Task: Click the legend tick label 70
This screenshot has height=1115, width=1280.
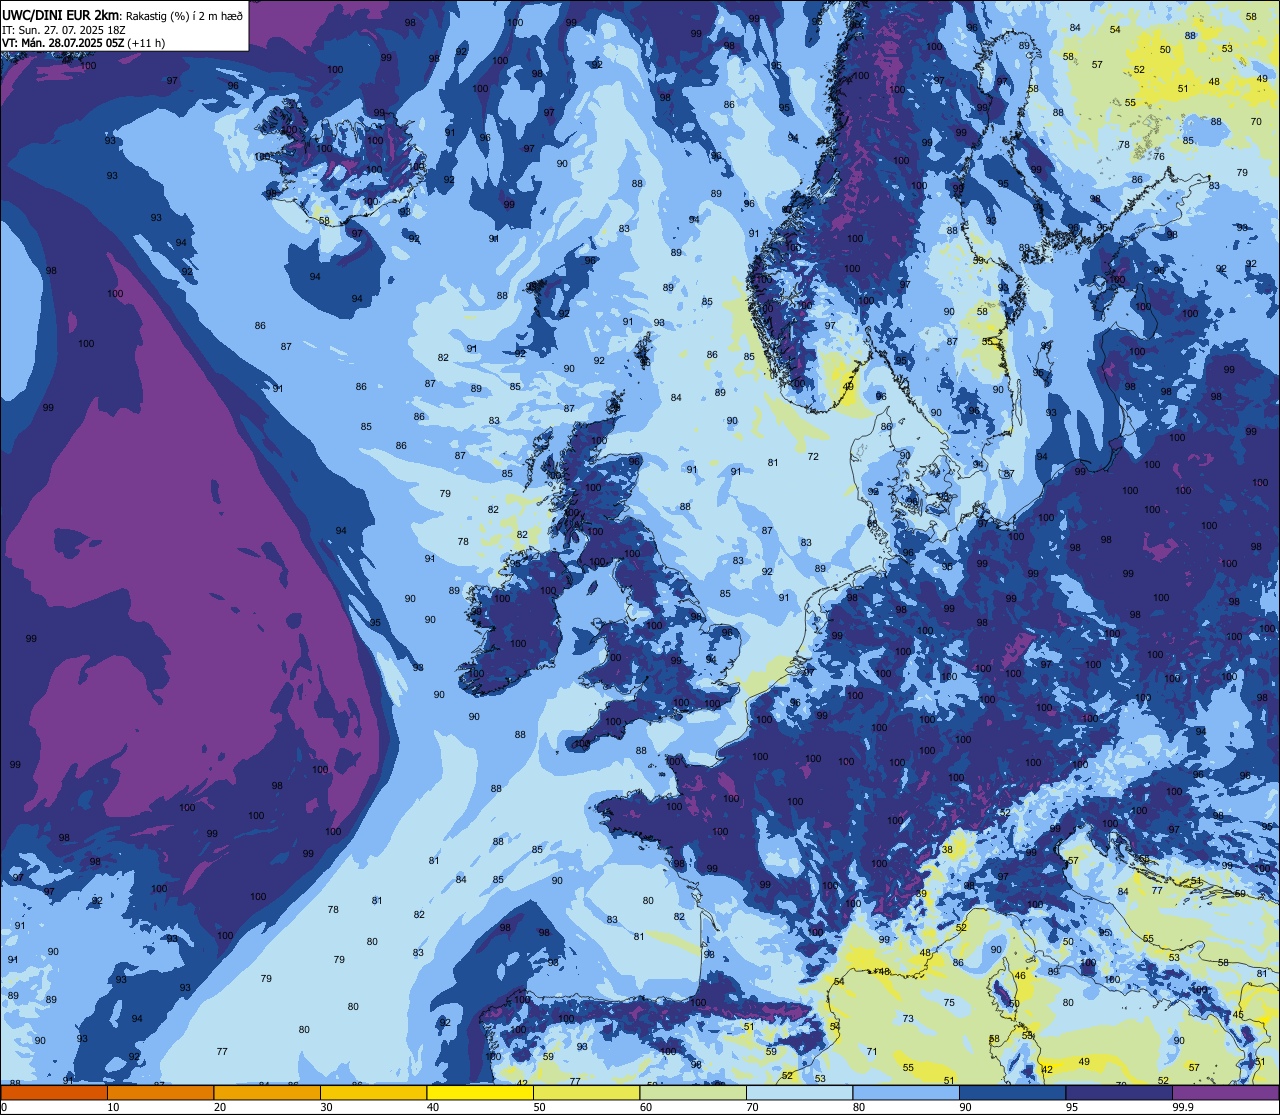Action: (x=752, y=1107)
